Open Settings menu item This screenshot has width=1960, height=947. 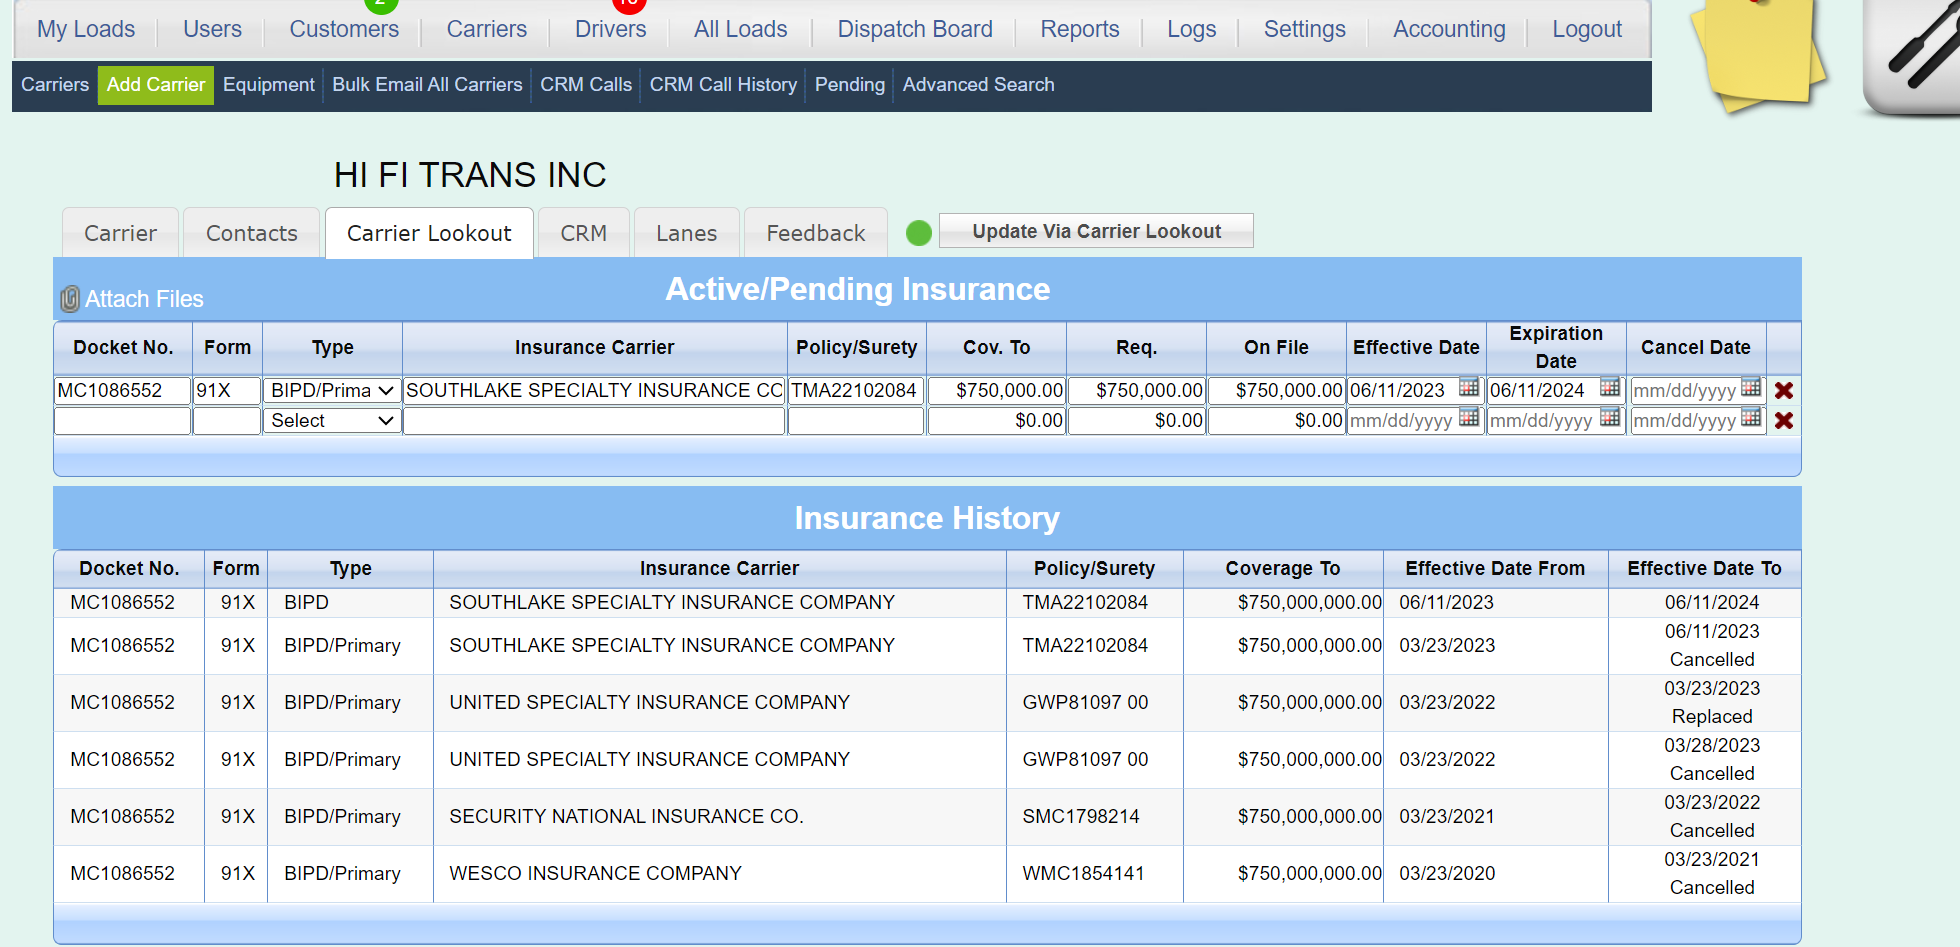point(1305,29)
